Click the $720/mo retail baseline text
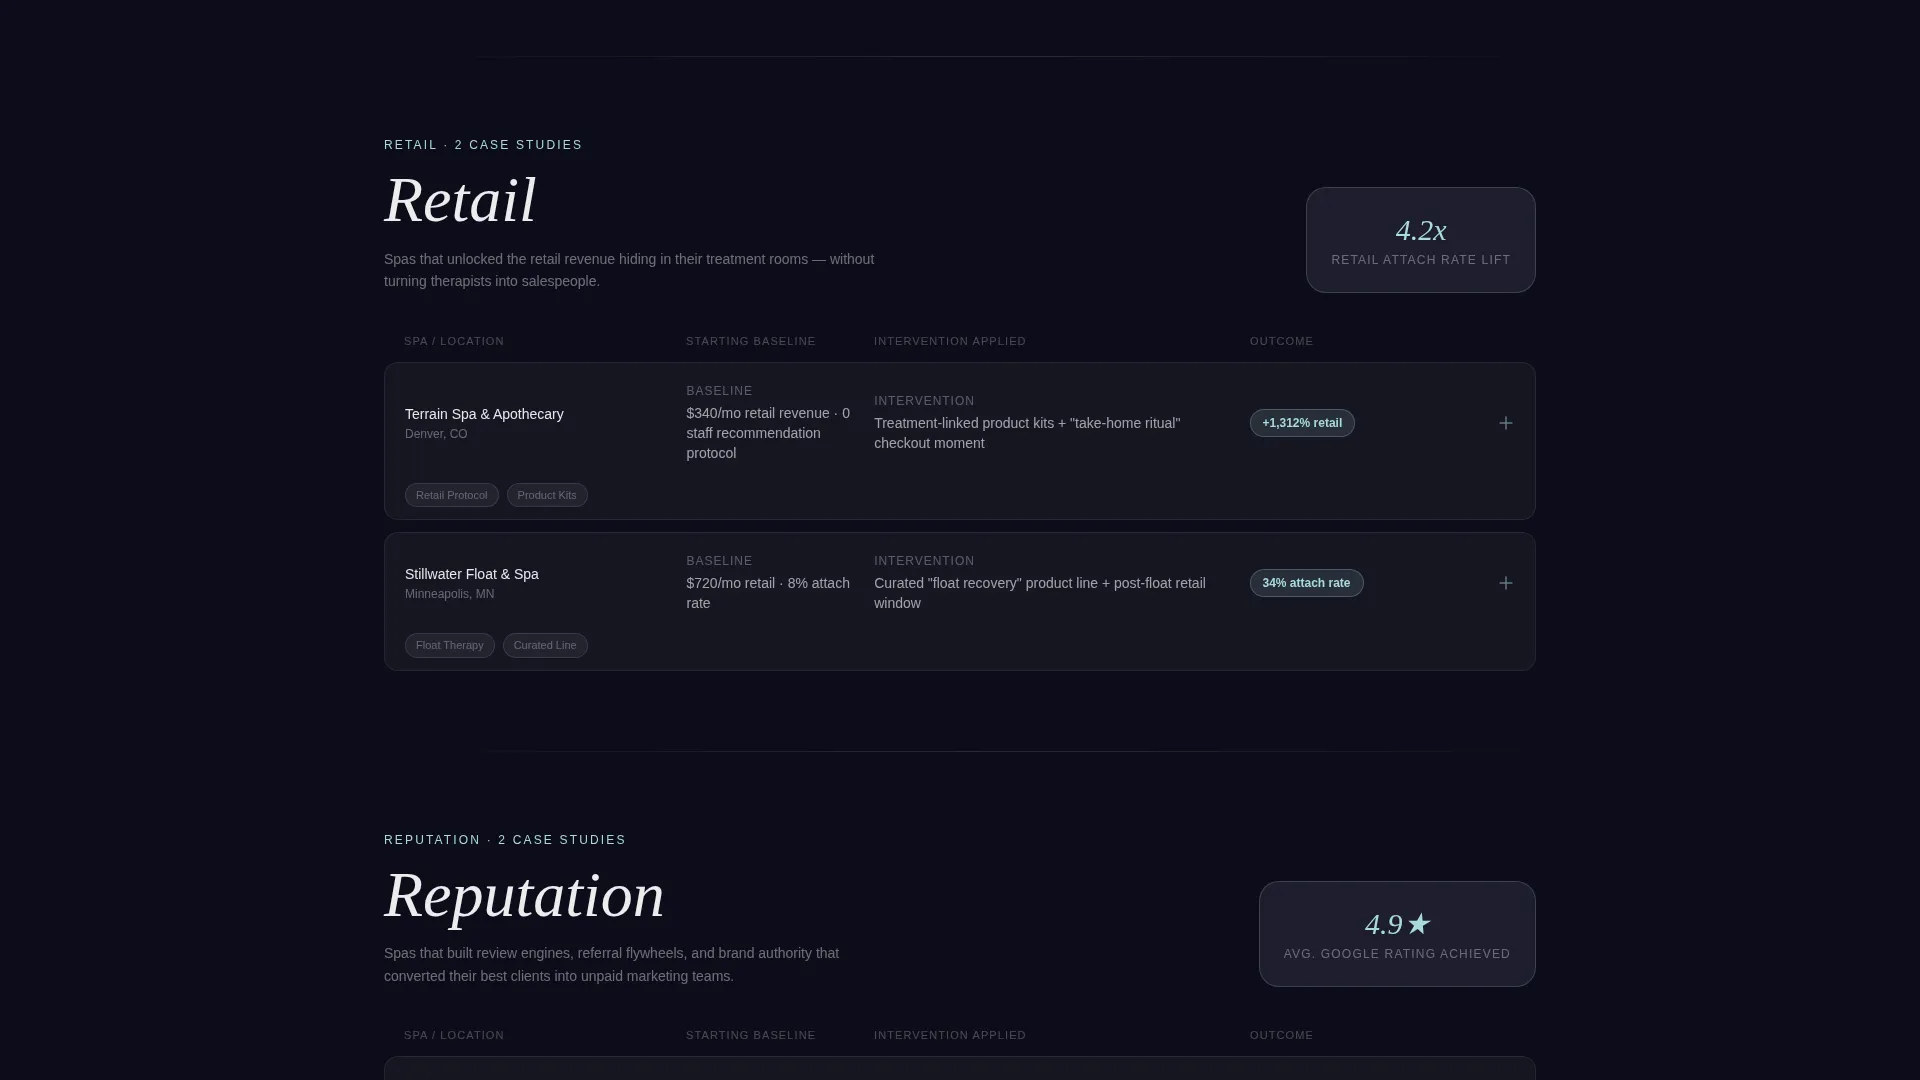 point(768,593)
